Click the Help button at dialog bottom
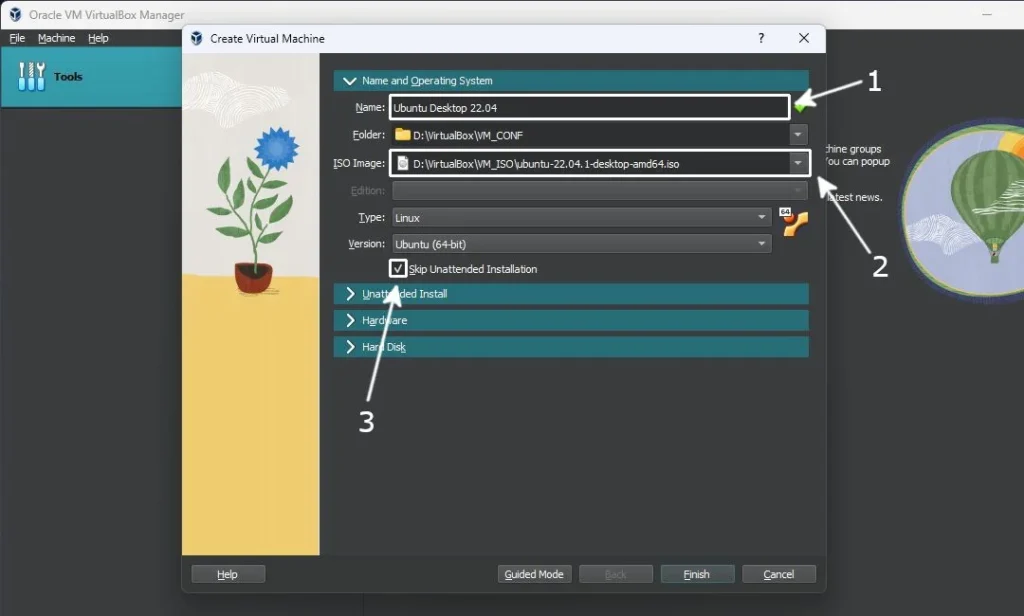Screen dimensions: 1024x616 pos(228,574)
